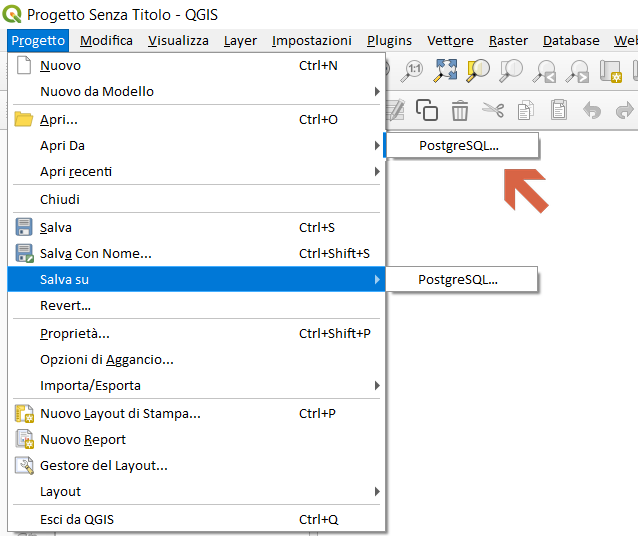Image resolution: width=638 pixels, height=536 pixels.
Task: Click the Zoom to Selection icon
Action: 478,70
